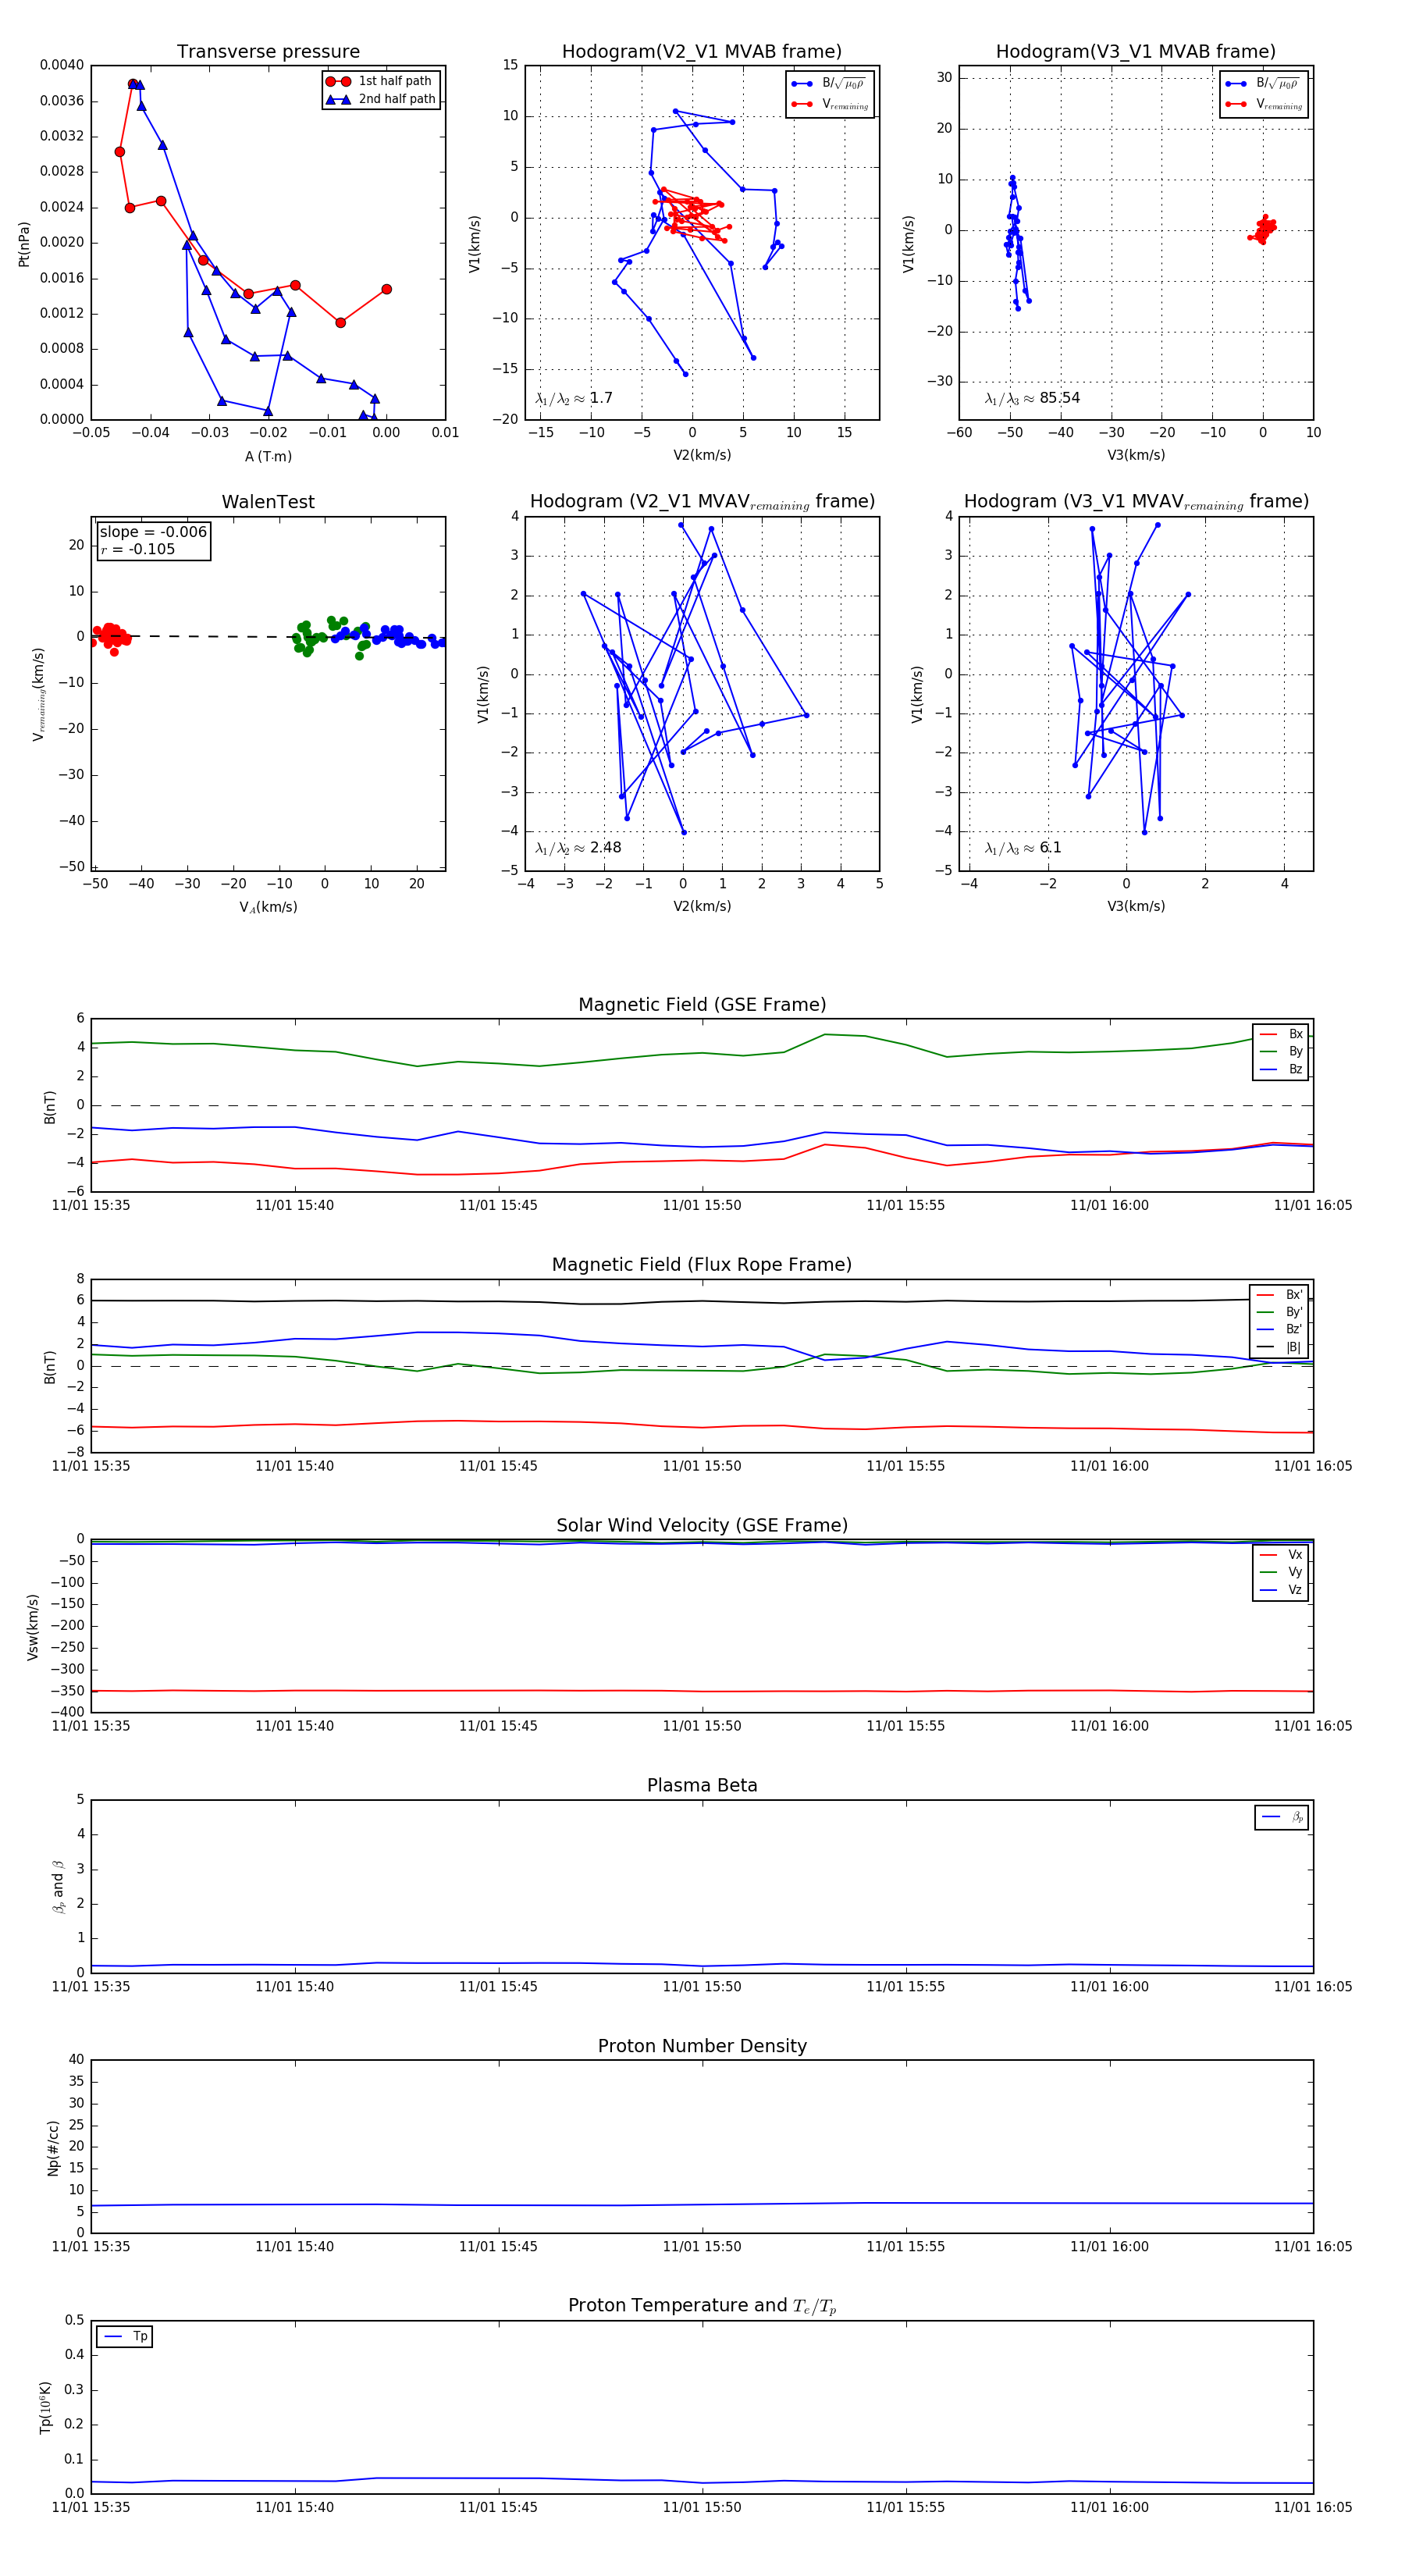Click the λ1/λ3 ≈ 85.54 ratio label
The image size is (1405, 2576).
1032,398
